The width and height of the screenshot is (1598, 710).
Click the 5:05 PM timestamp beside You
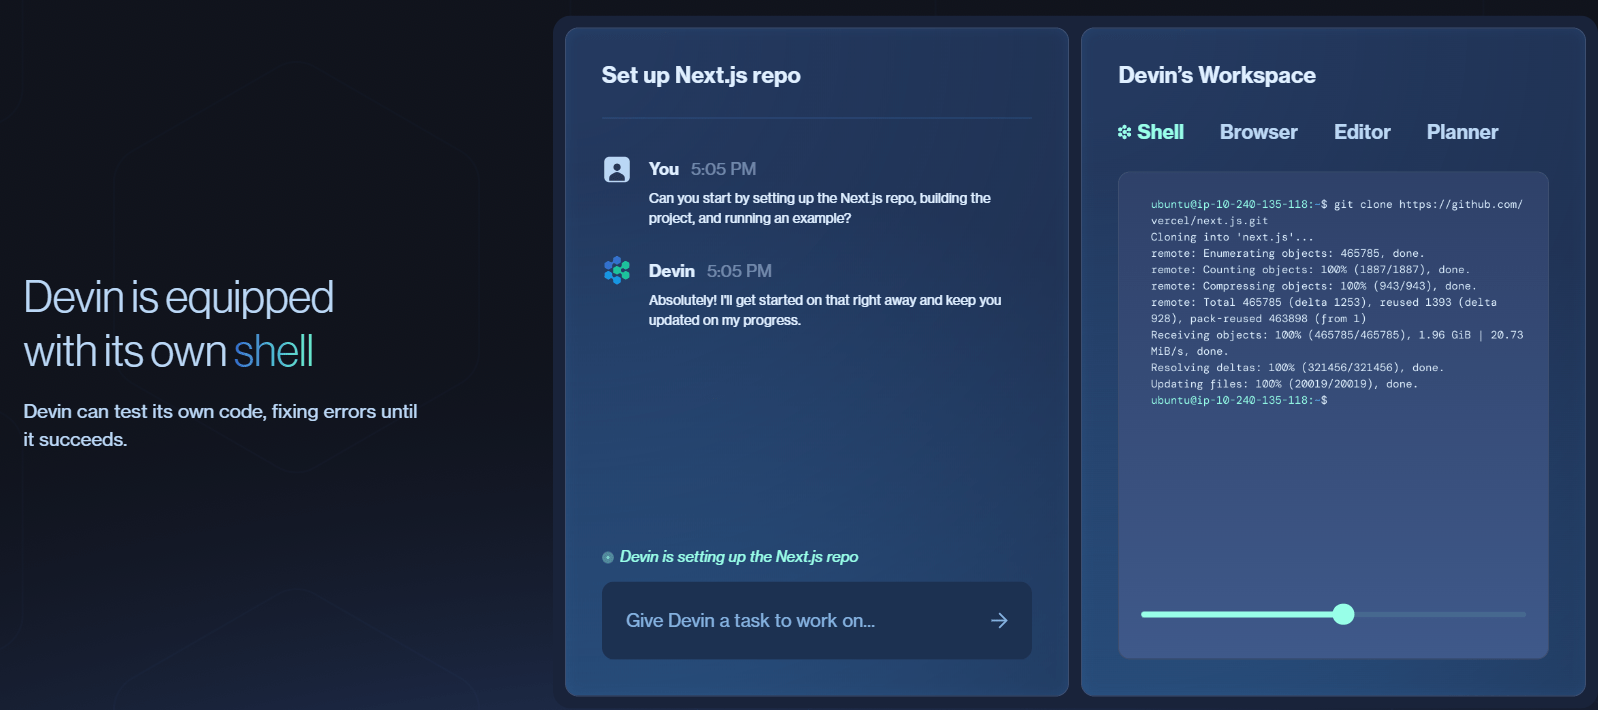pos(723,169)
